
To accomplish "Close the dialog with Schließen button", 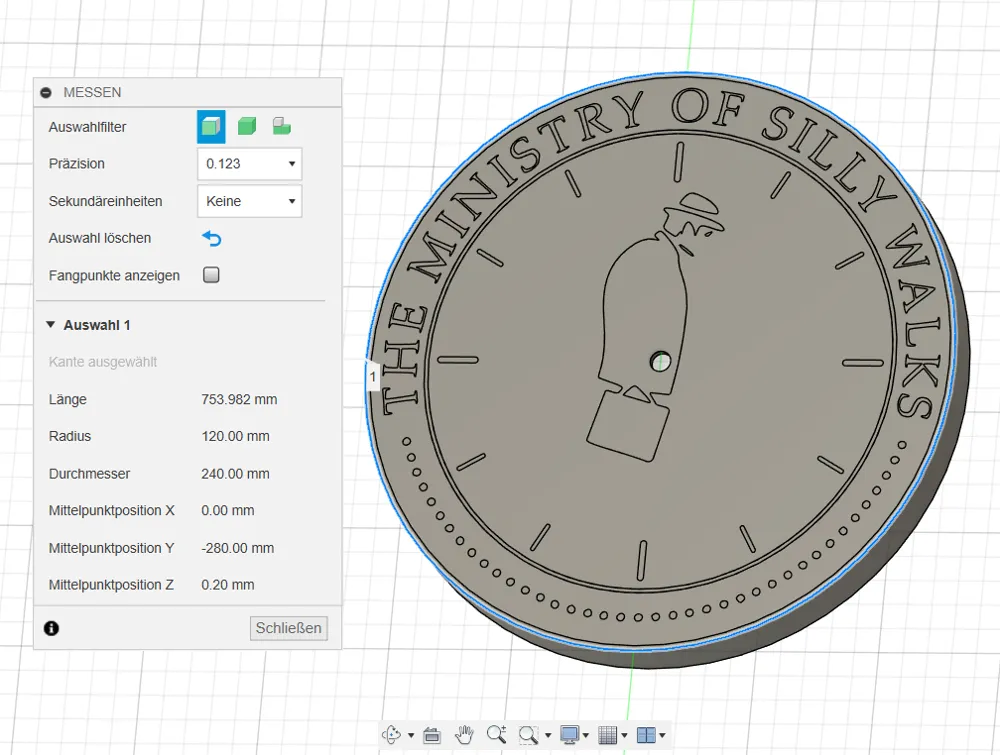I will (x=288, y=628).
